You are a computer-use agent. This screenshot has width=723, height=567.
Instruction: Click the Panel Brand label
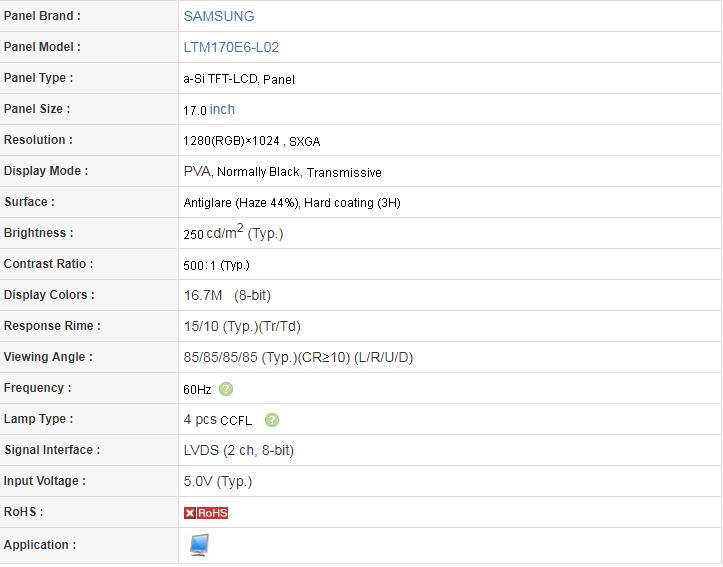click(x=42, y=16)
